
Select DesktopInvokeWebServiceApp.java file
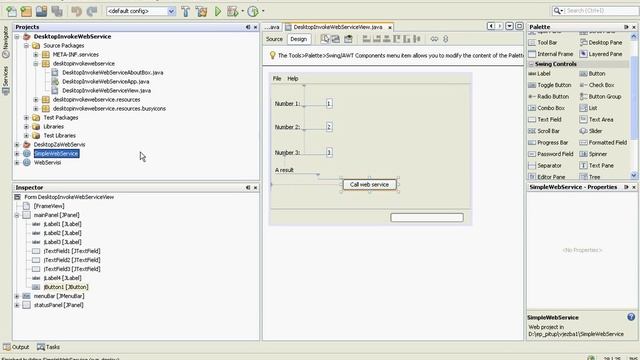pyautogui.click(x=105, y=82)
